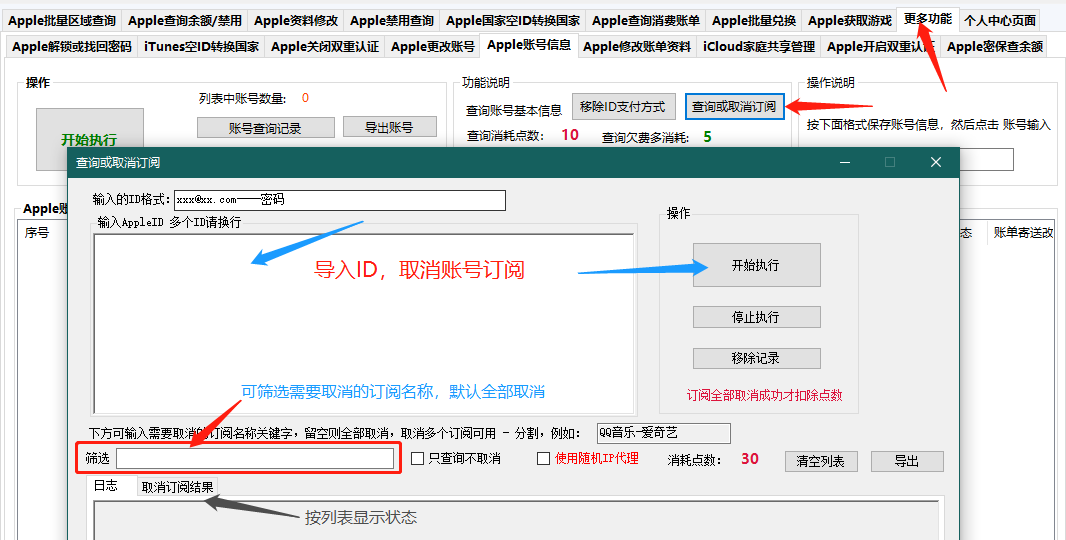Enable the 只查询不取消 checkbox
The width and height of the screenshot is (1066, 540).
(417, 459)
